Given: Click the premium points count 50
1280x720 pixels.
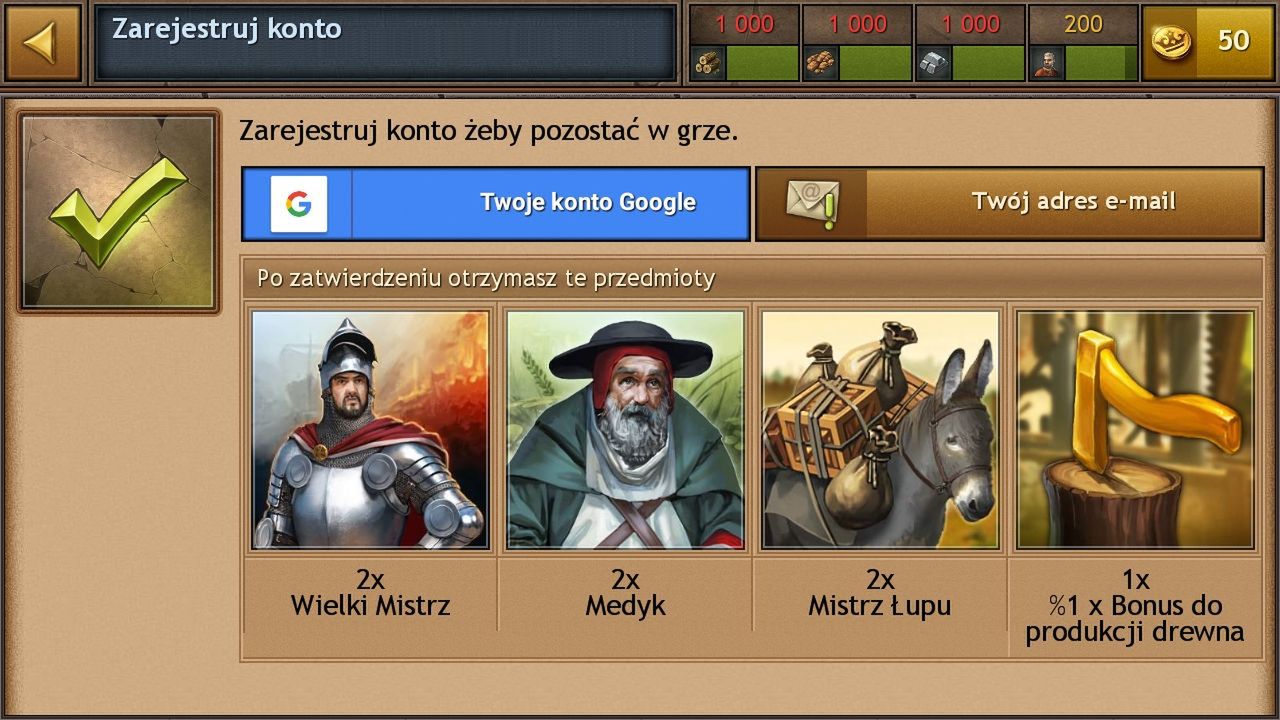Looking at the screenshot, I should tap(1233, 40).
